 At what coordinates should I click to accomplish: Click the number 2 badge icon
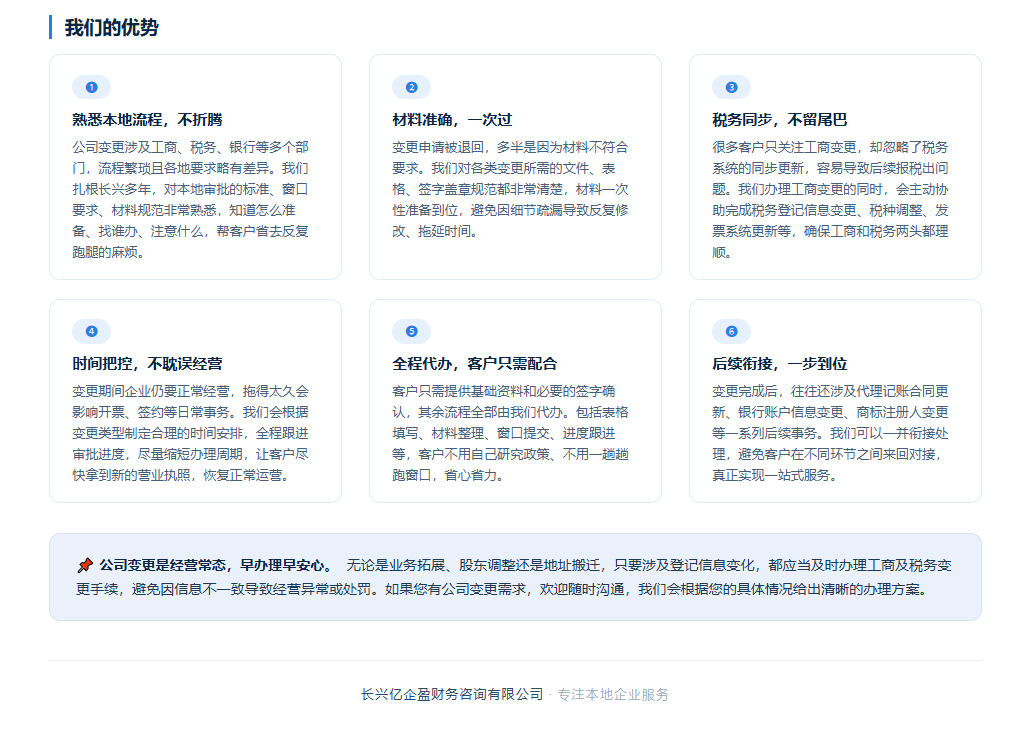point(411,87)
